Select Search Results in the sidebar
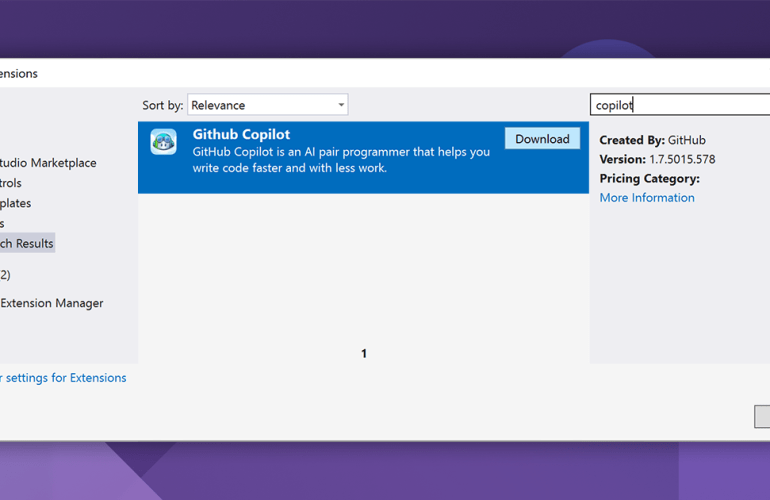 pos(27,243)
